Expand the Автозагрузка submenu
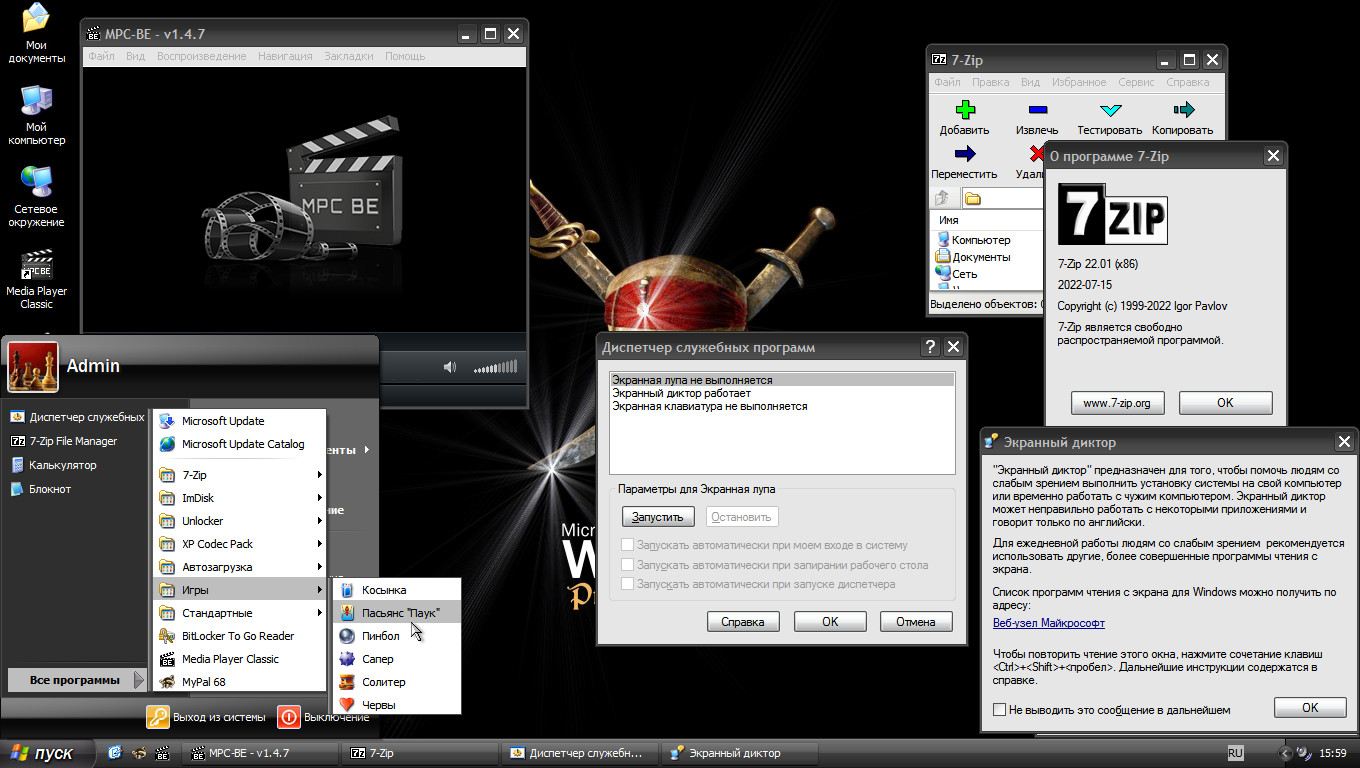This screenshot has width=1360, height=768. point(241,567)
